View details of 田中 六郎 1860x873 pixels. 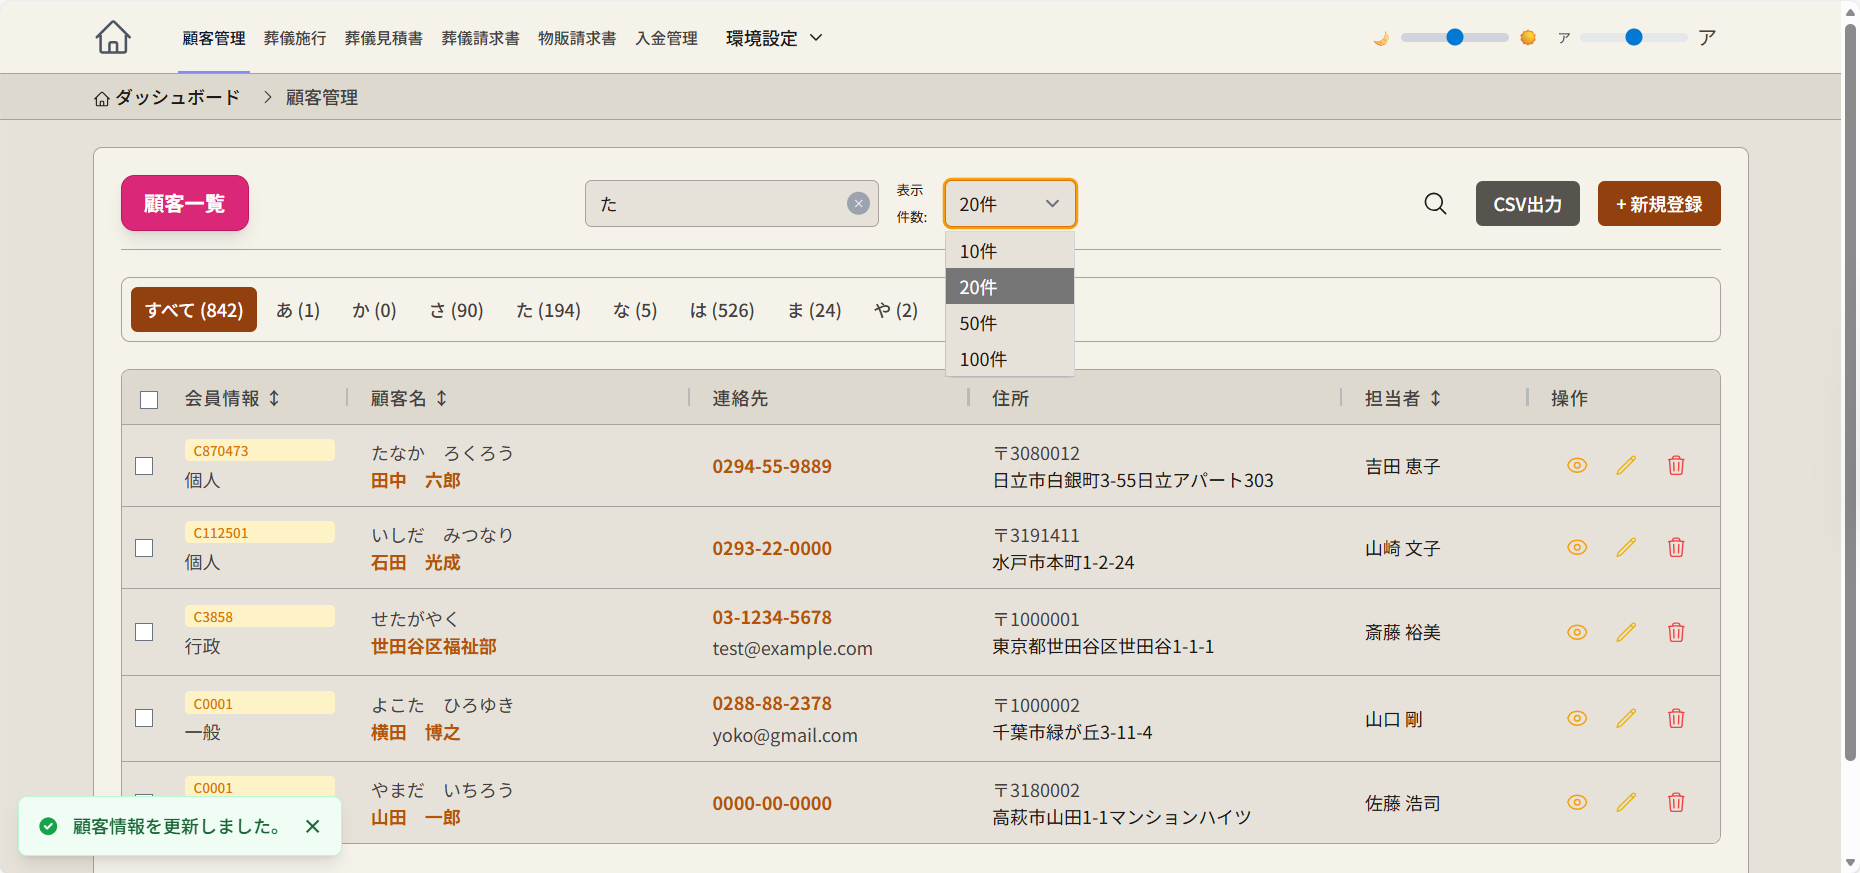[x=1577, y=465]
